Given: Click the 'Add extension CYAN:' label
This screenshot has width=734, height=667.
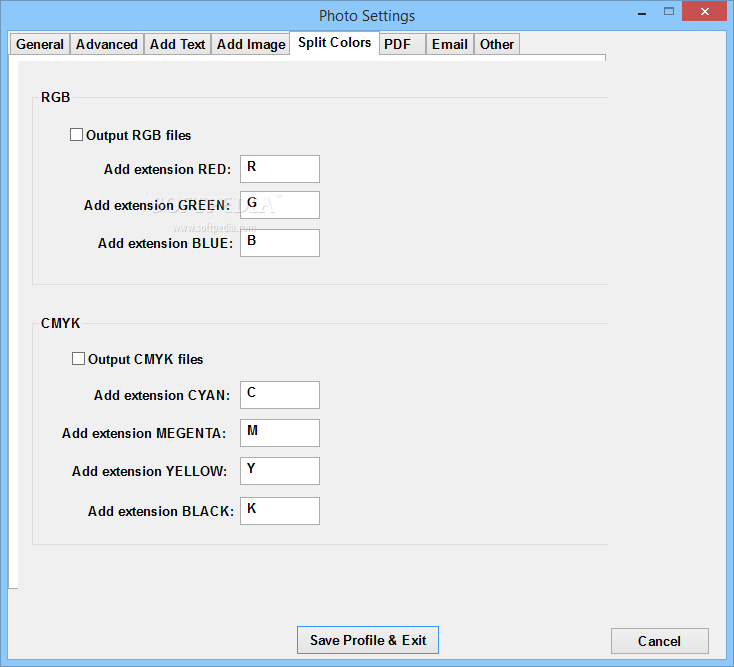Looking at the screenshot, I should (x=162, y=396).
